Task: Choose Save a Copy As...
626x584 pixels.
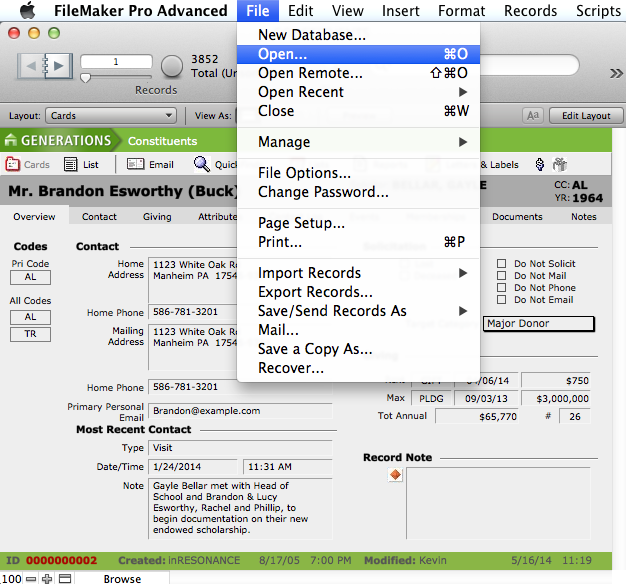Action: 358,349
